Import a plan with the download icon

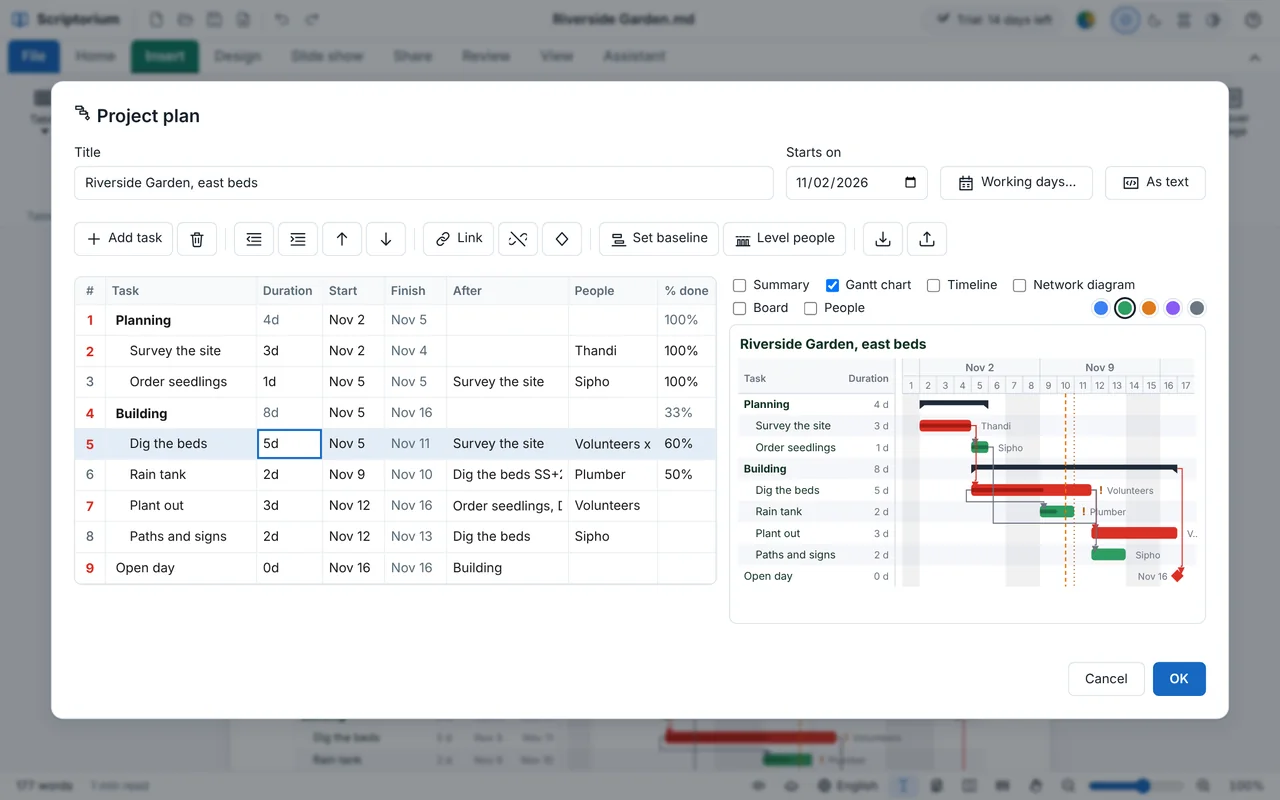883,239
